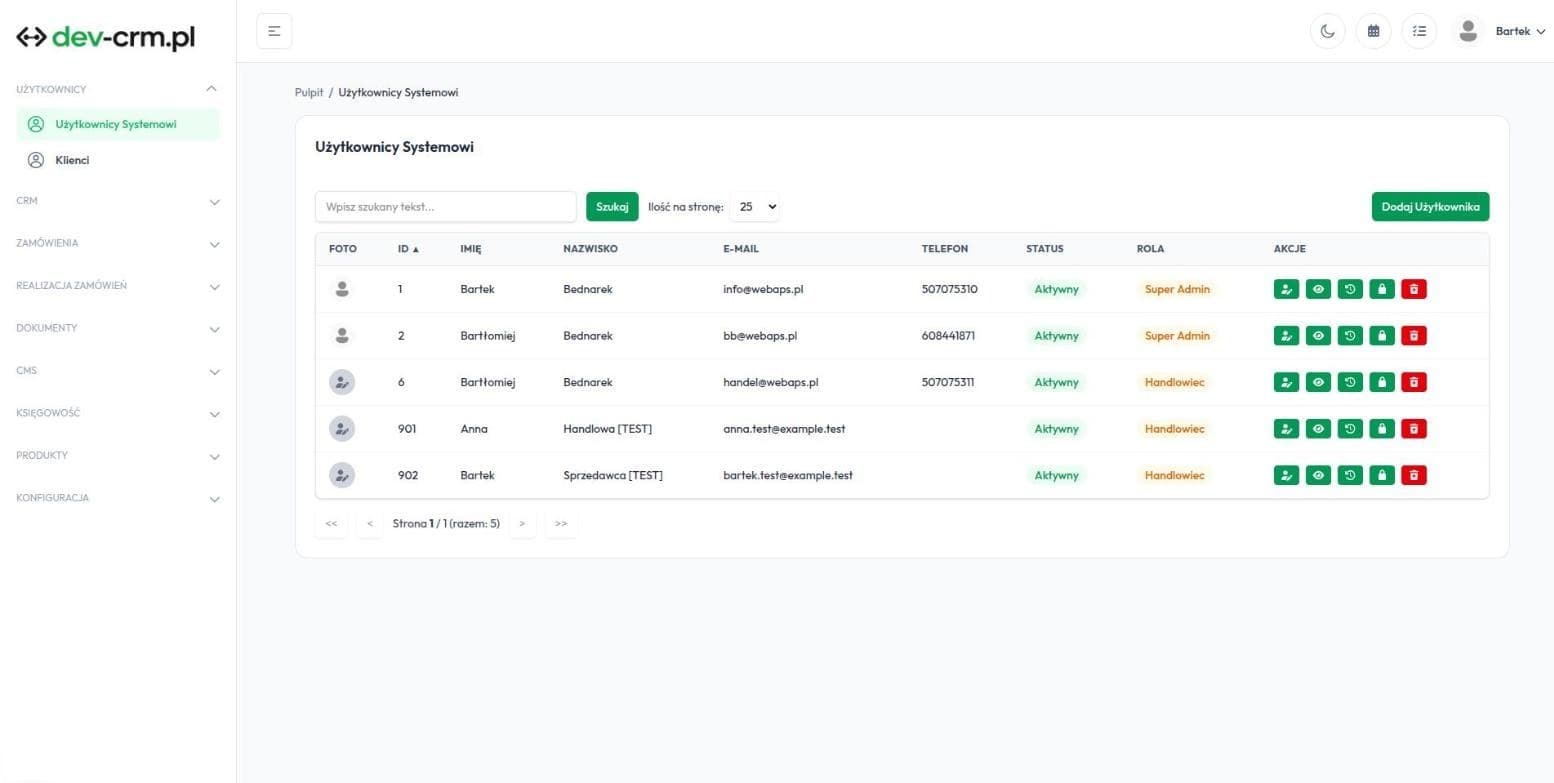Expand the CRM sidebar section

(x=118, y=201)
